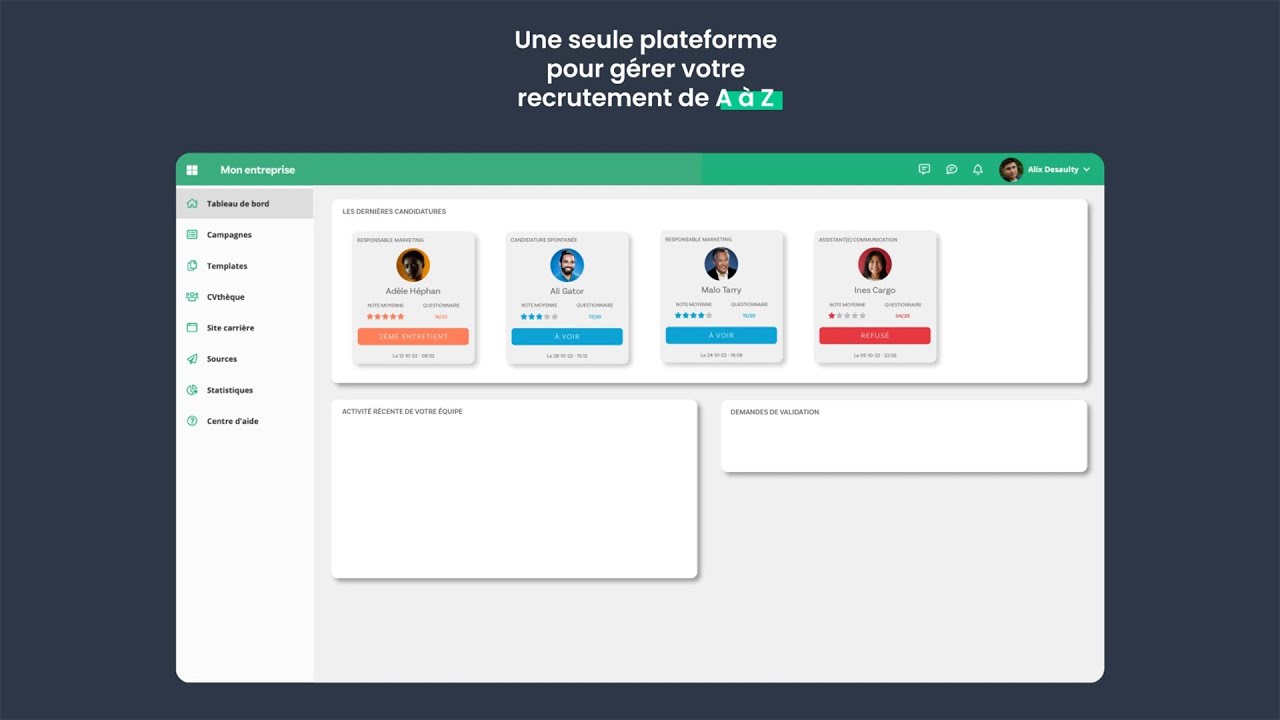Open Templates using its sidebar icon
This screenshot has height=720, width=1280.
click(x=192, y=265)
